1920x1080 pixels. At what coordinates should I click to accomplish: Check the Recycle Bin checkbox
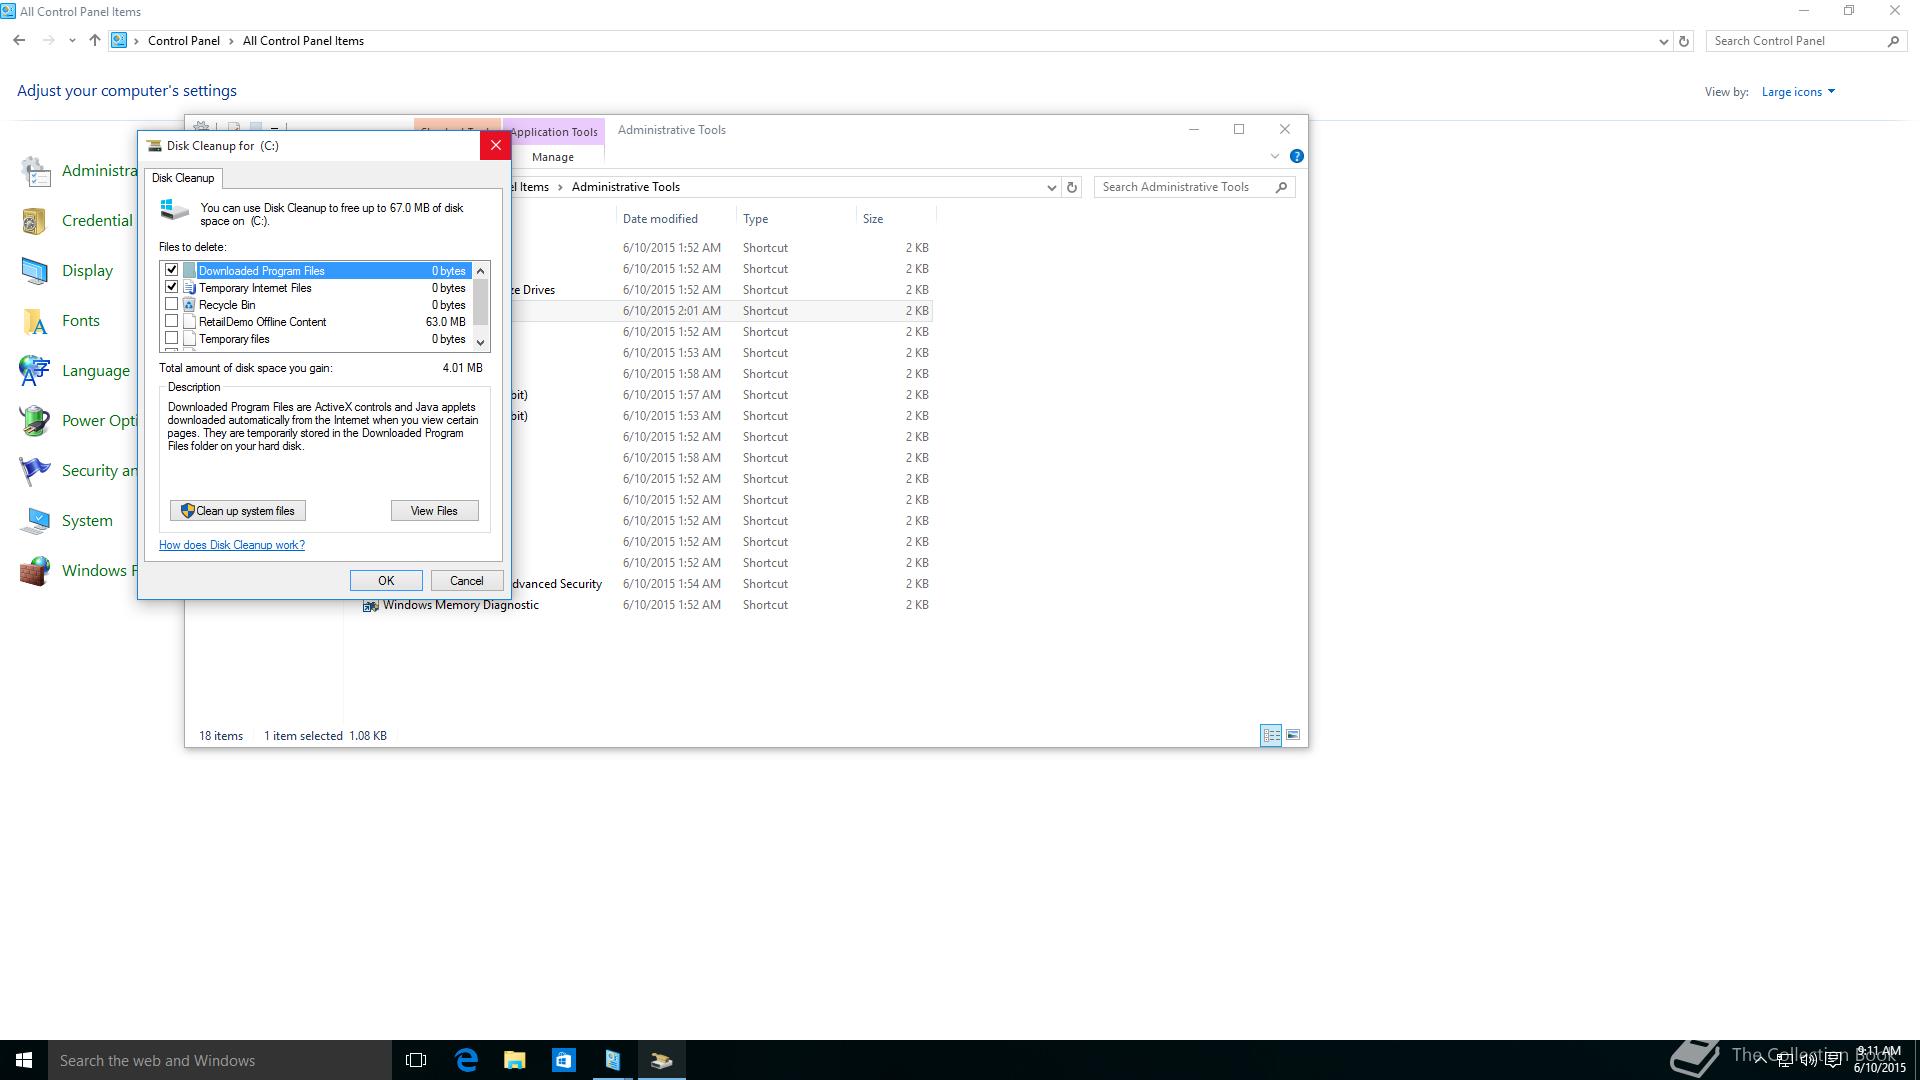(x=172, y=304)
